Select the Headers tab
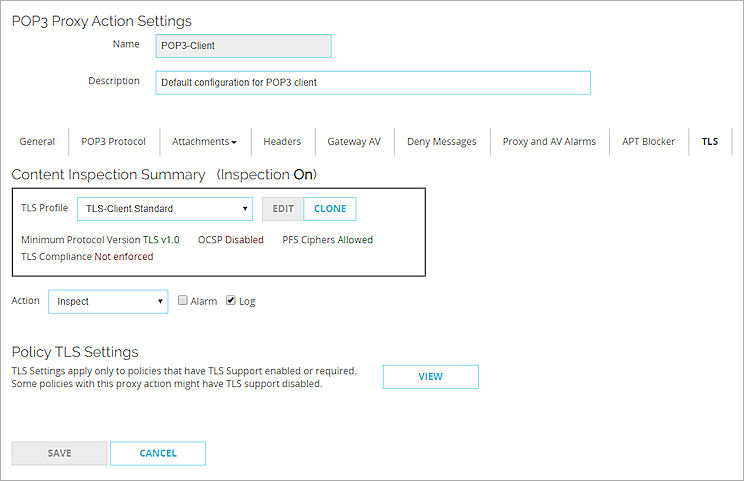 [282, 142]
